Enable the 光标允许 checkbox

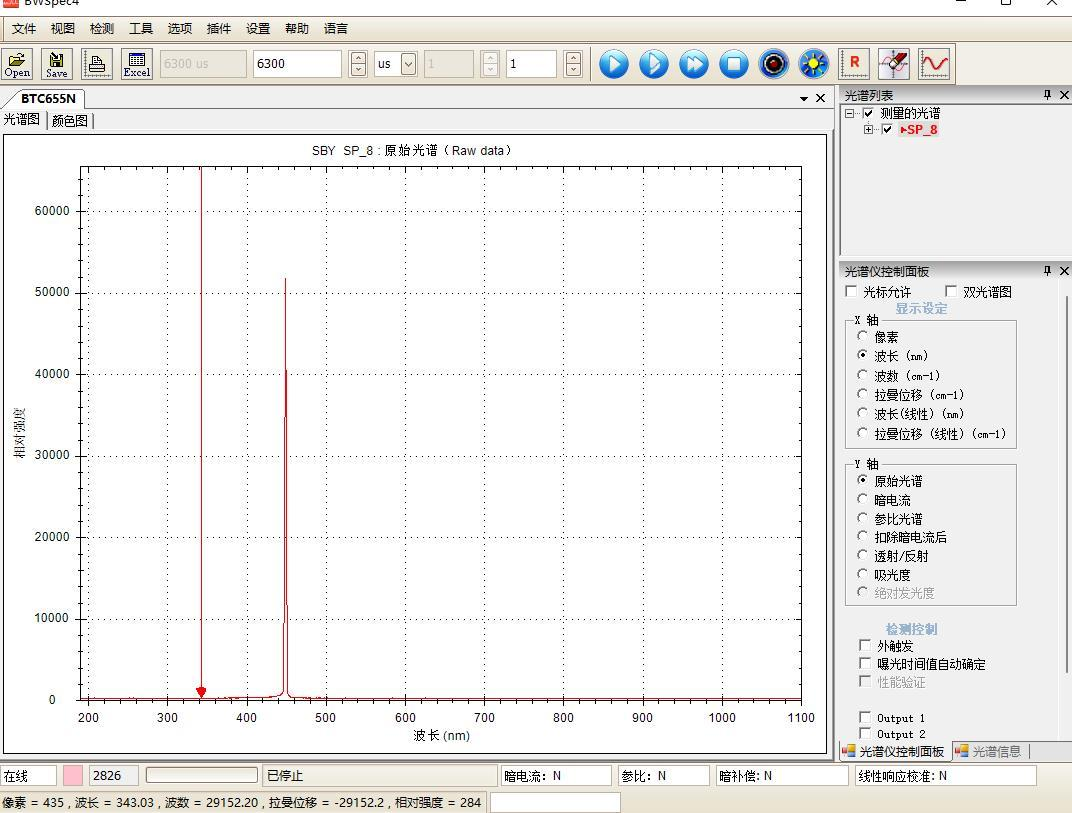[852, 292]
